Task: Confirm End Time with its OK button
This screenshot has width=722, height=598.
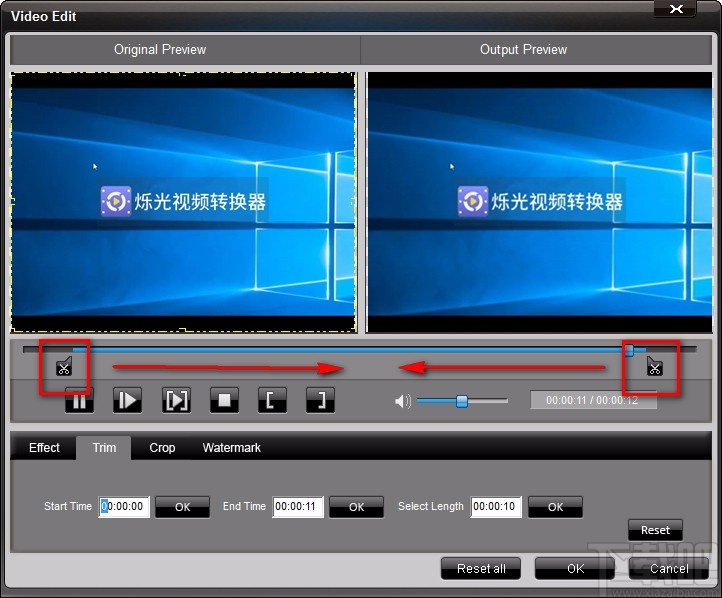Action: (x=356, y=507)
